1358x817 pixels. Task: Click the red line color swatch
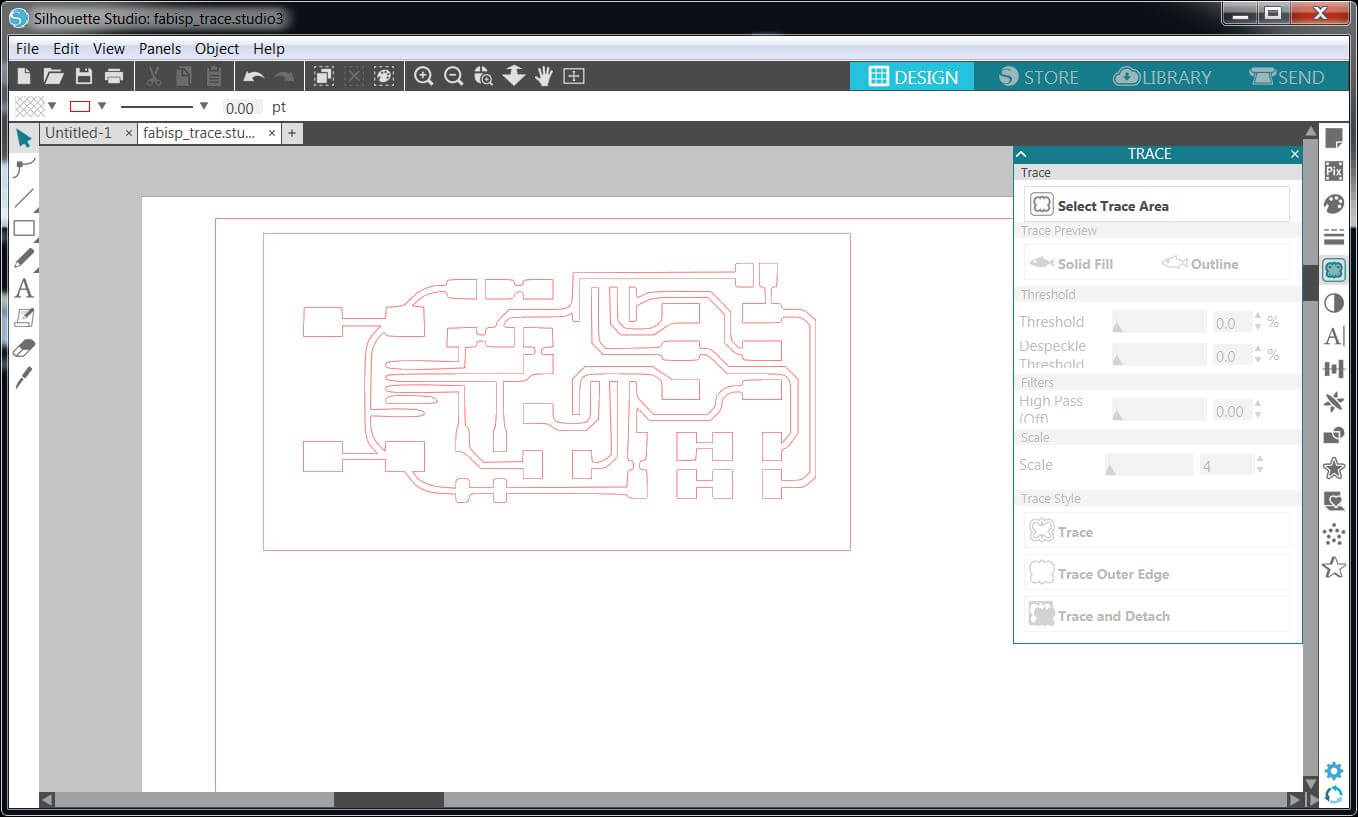point(80,106)
